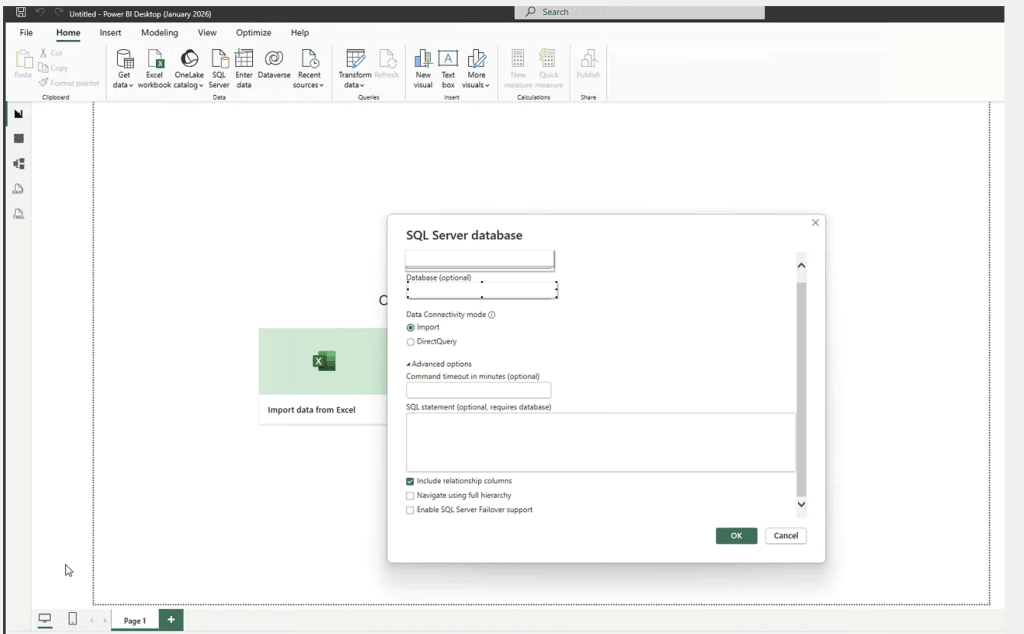The width and height of the screenshot is (1024, 634).
Task: Click the Dataverse icon
Action: pyautogui.click(x=274, y=64)
